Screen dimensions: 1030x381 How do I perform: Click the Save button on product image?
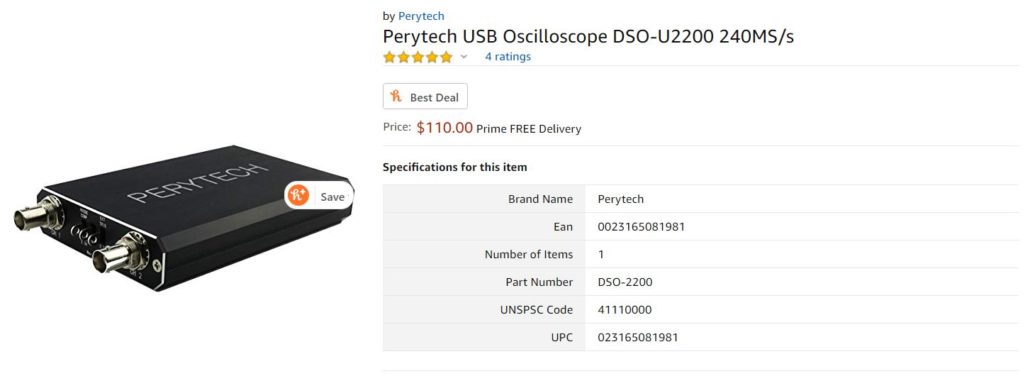(x=319, y=196)
